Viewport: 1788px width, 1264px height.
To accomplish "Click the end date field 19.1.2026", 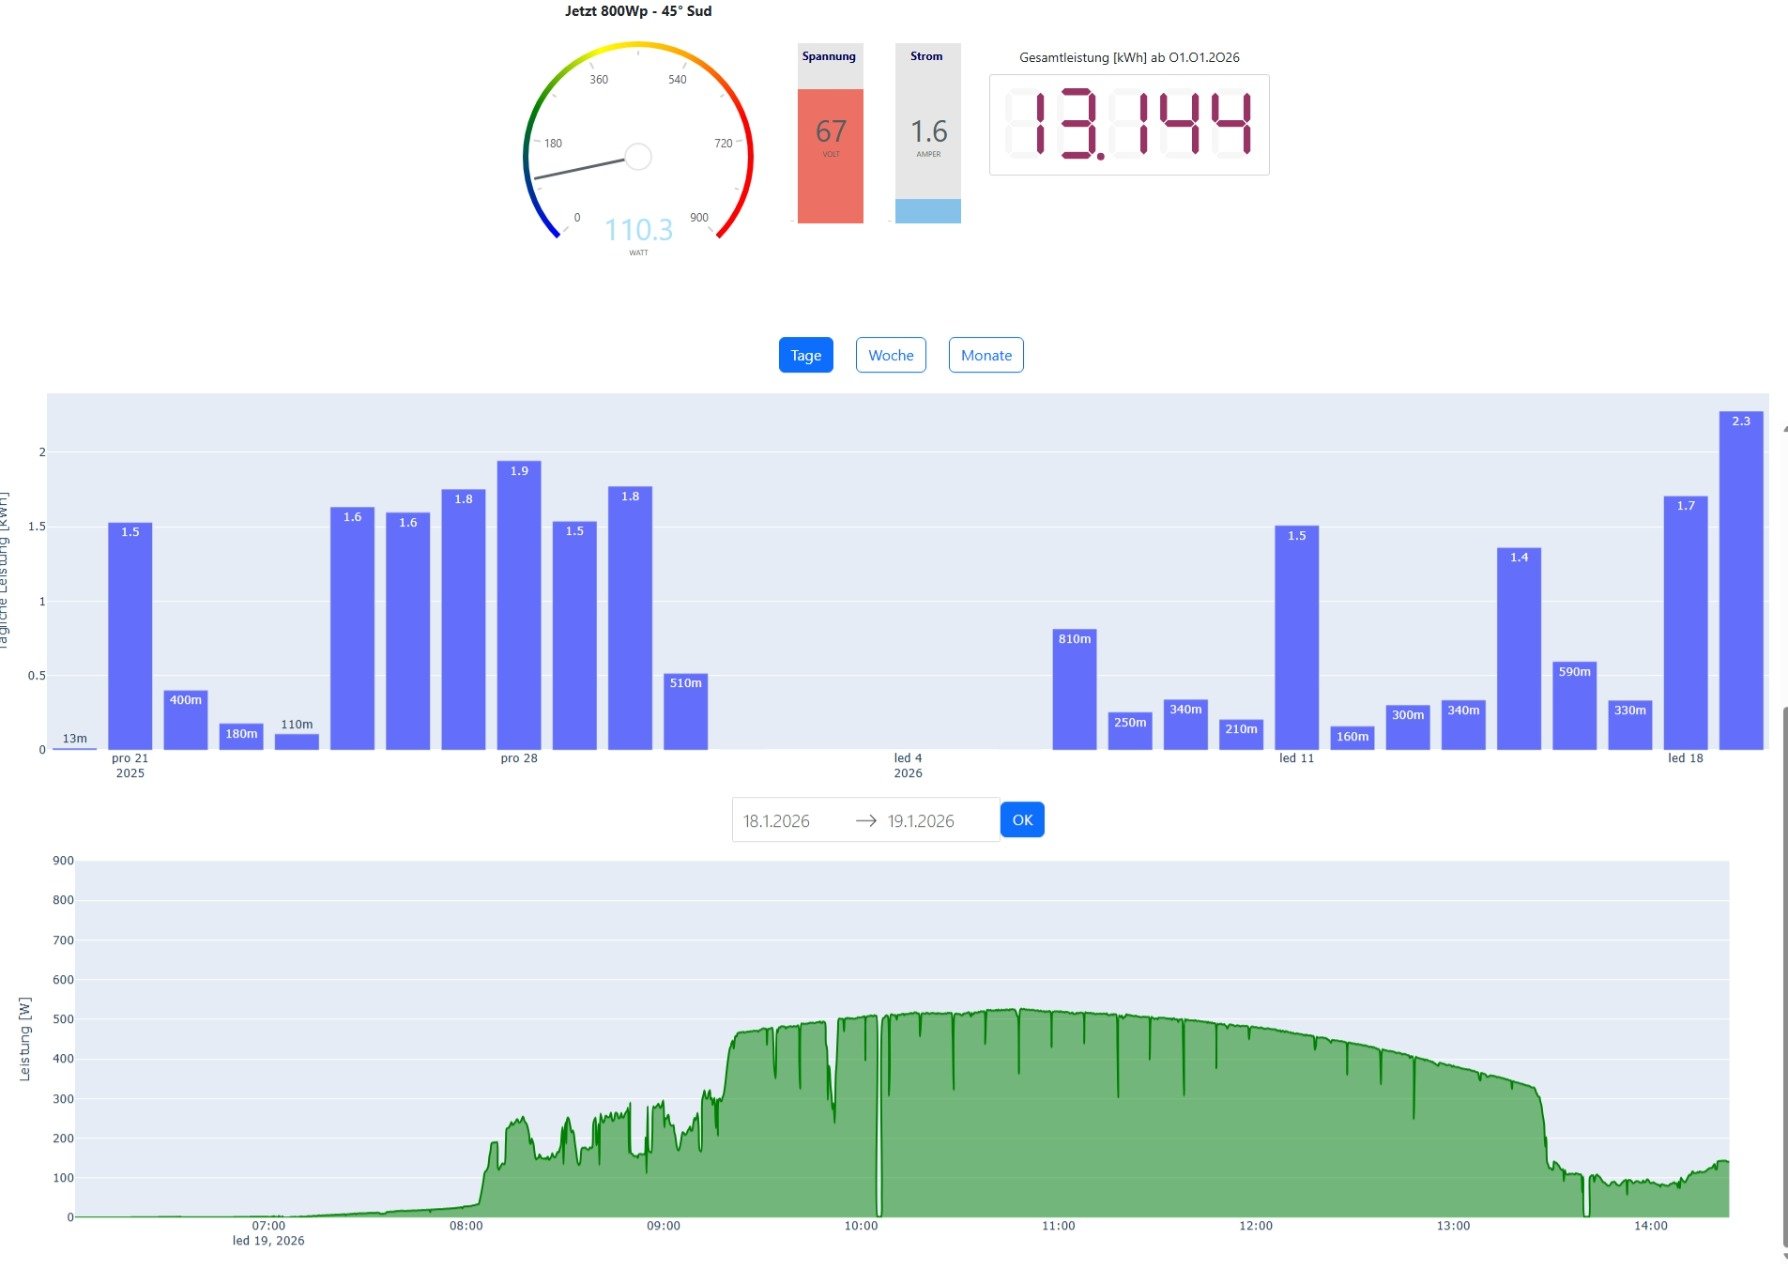I will tap(921, 821).
